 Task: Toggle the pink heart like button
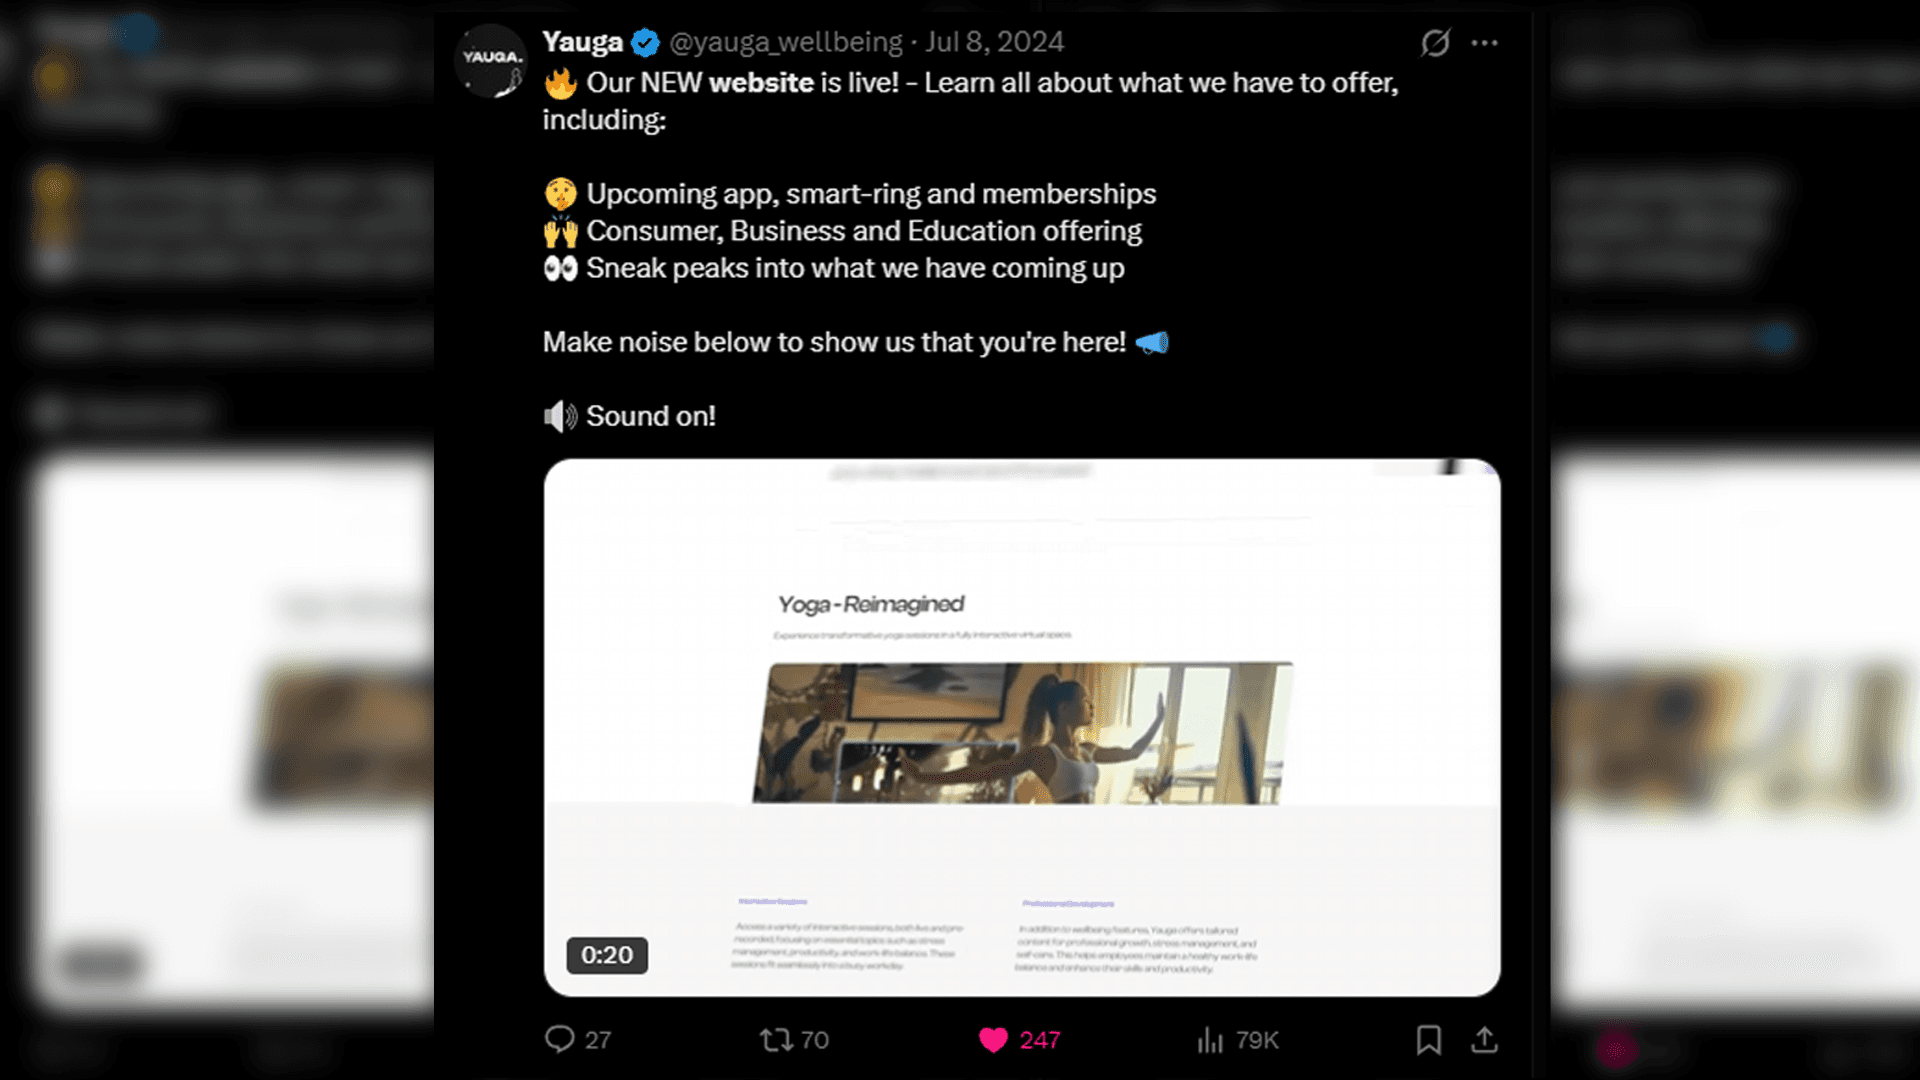(993, 1040)
